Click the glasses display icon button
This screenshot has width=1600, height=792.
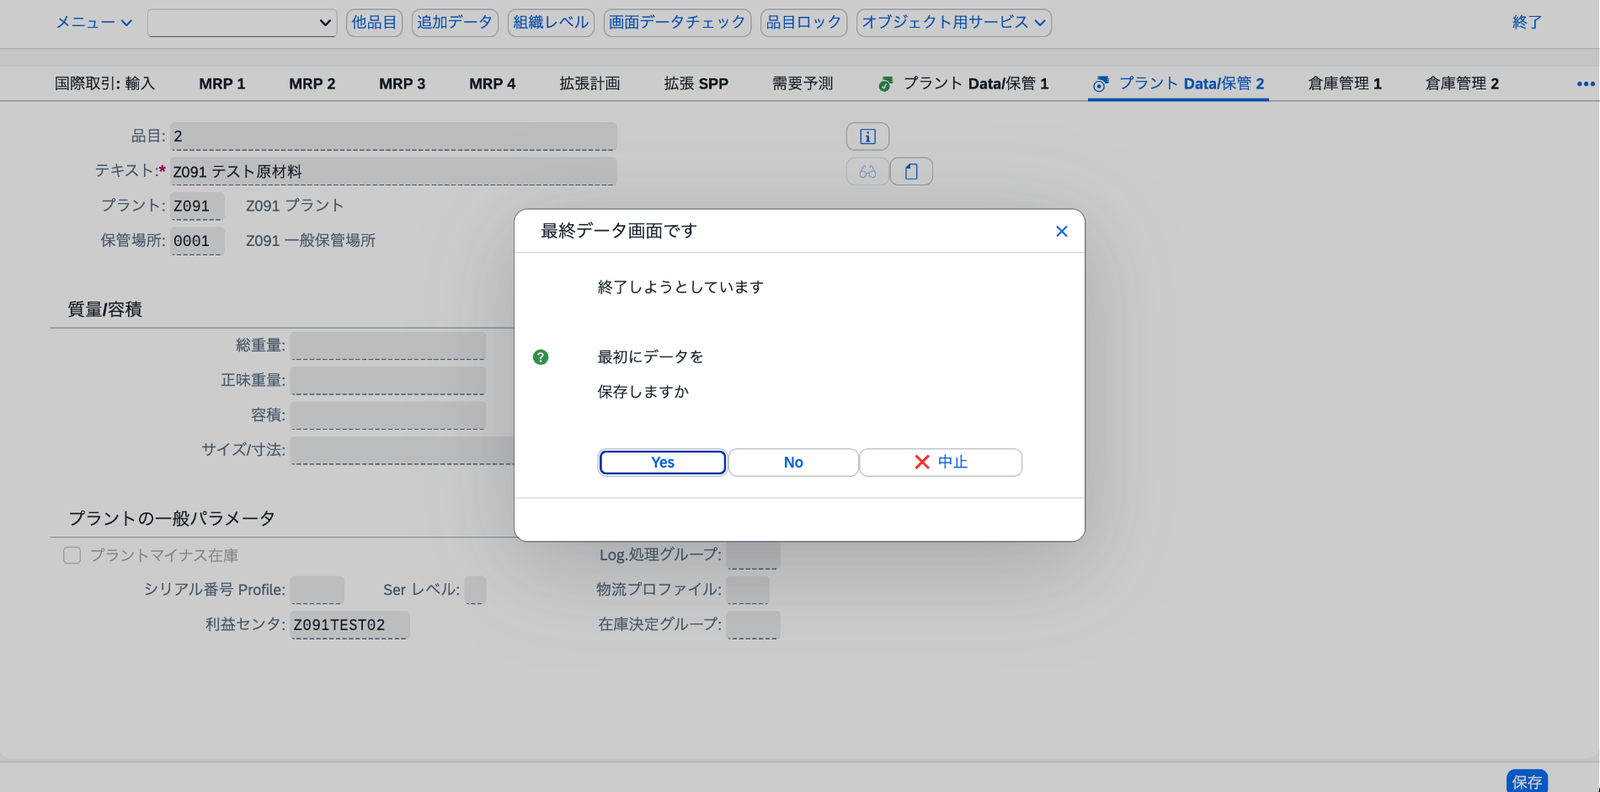867,172
